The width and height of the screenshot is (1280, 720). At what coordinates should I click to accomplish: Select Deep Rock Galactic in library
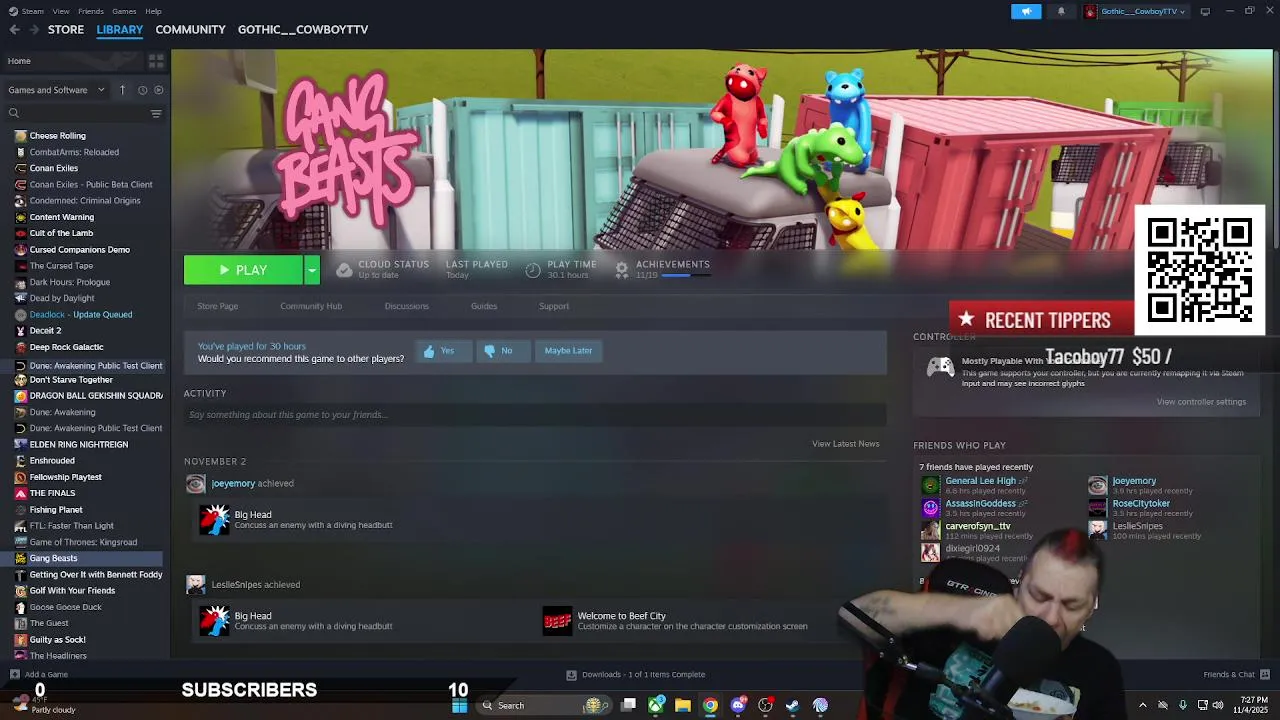pyautogui.click(x=66, y=347)
